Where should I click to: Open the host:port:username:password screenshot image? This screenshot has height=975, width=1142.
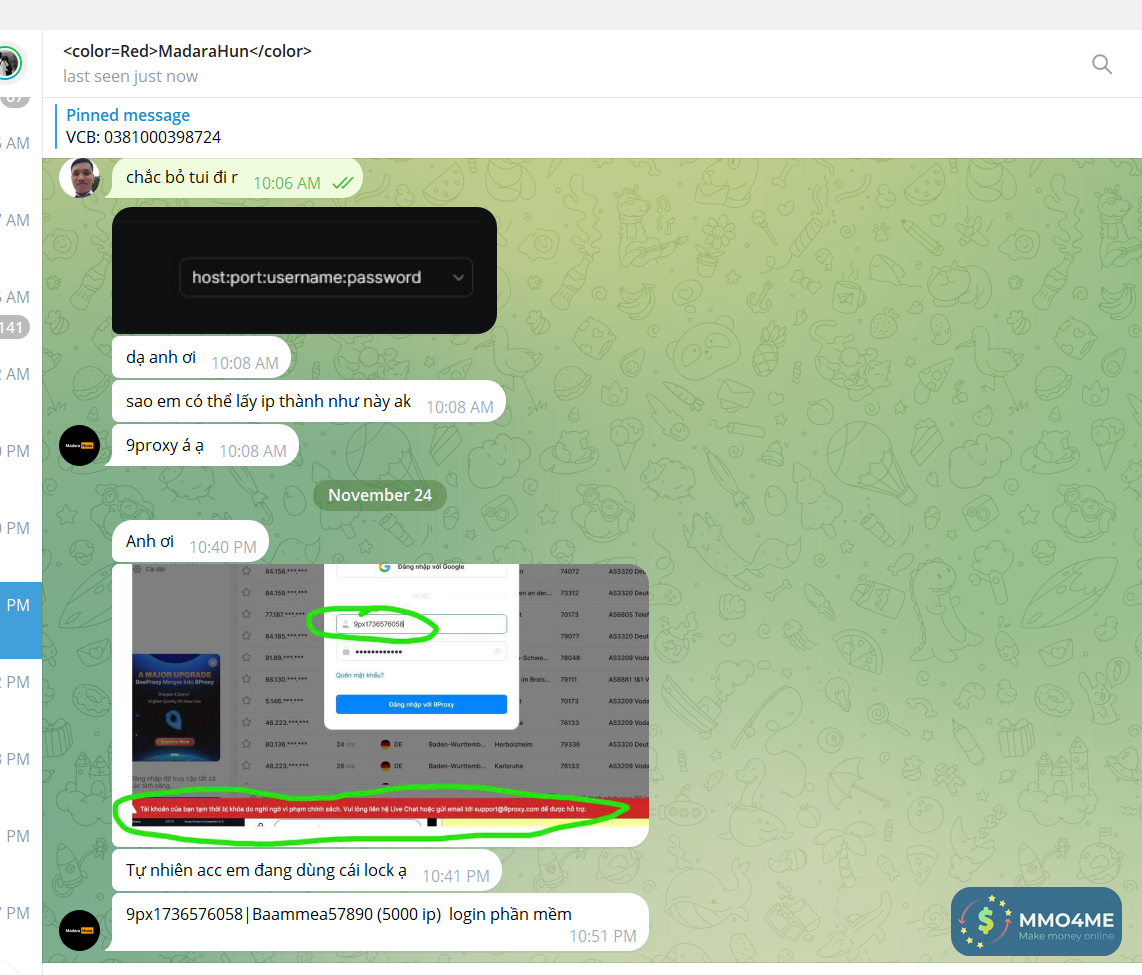(x=304, y=270)
